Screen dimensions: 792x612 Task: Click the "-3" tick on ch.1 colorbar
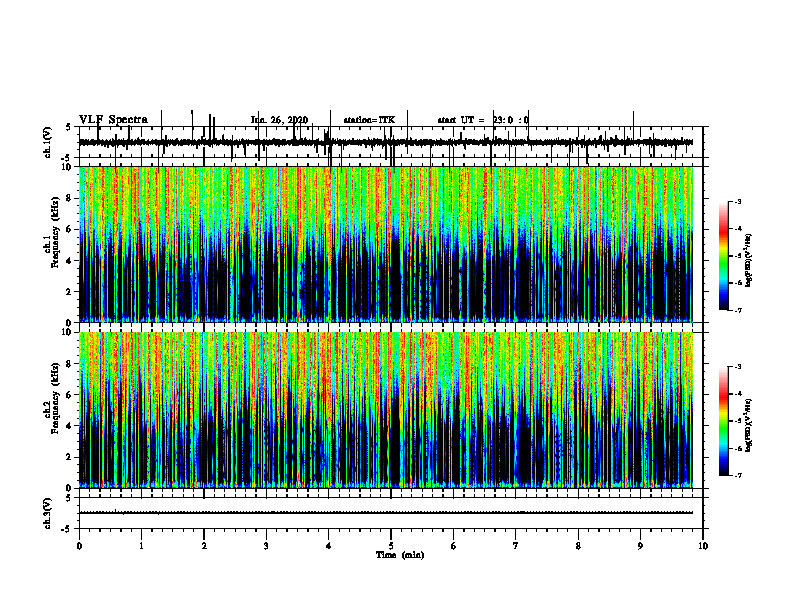737,201
